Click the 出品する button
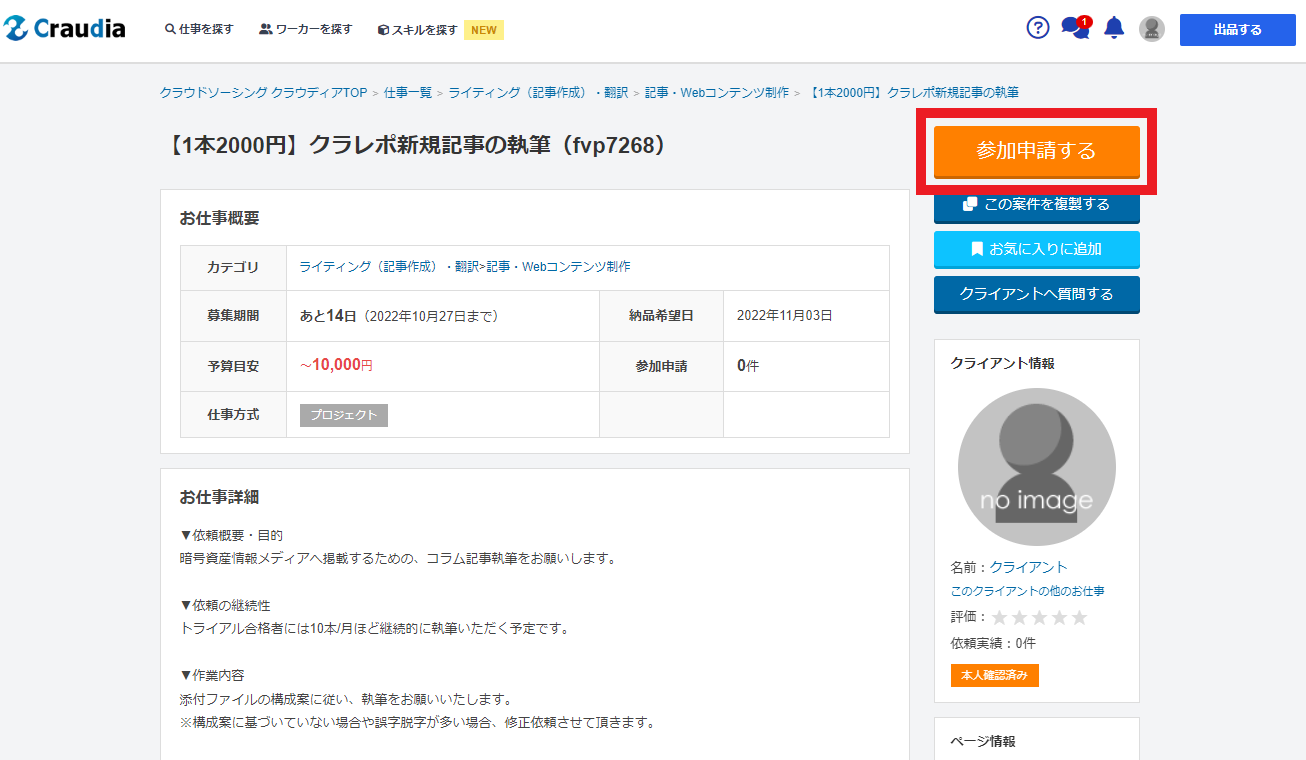 1237,30
